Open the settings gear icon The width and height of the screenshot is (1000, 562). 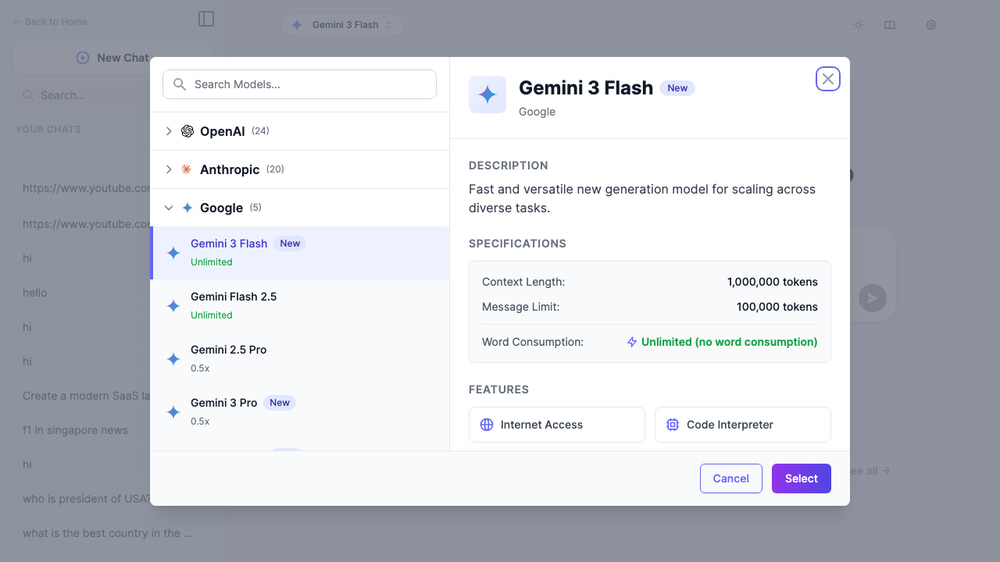coord(931,25)
